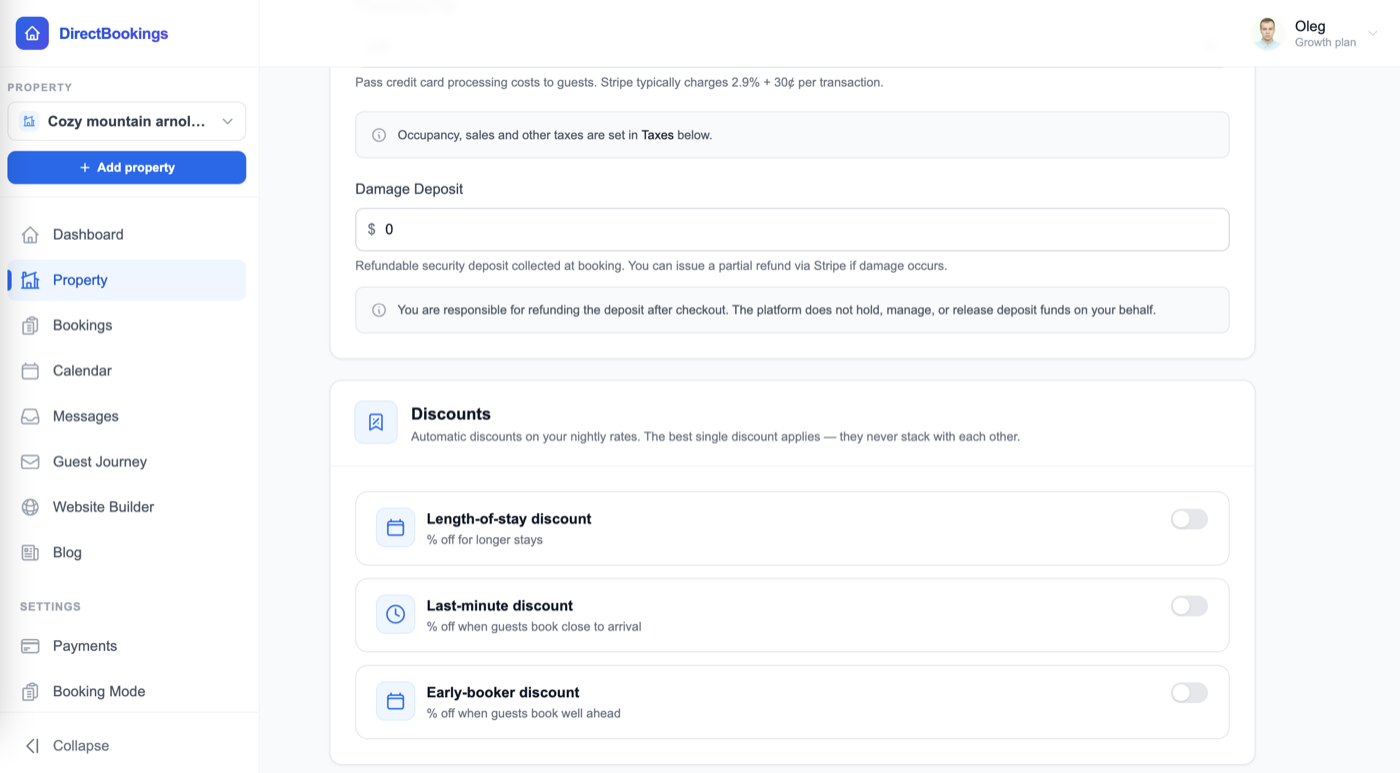1400x773 pixels.
Task: Click the DirectBookings brand name link
Action: 113,34
